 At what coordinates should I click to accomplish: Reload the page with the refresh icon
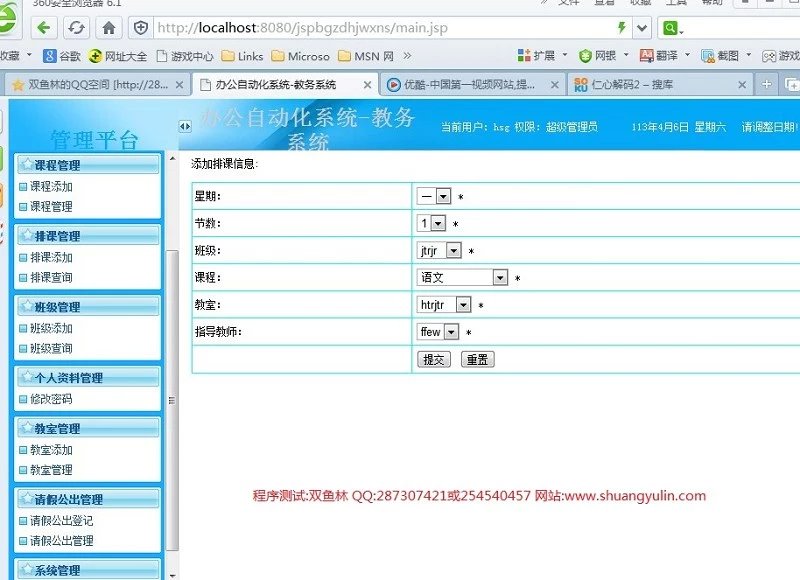(x=77, y=27)
